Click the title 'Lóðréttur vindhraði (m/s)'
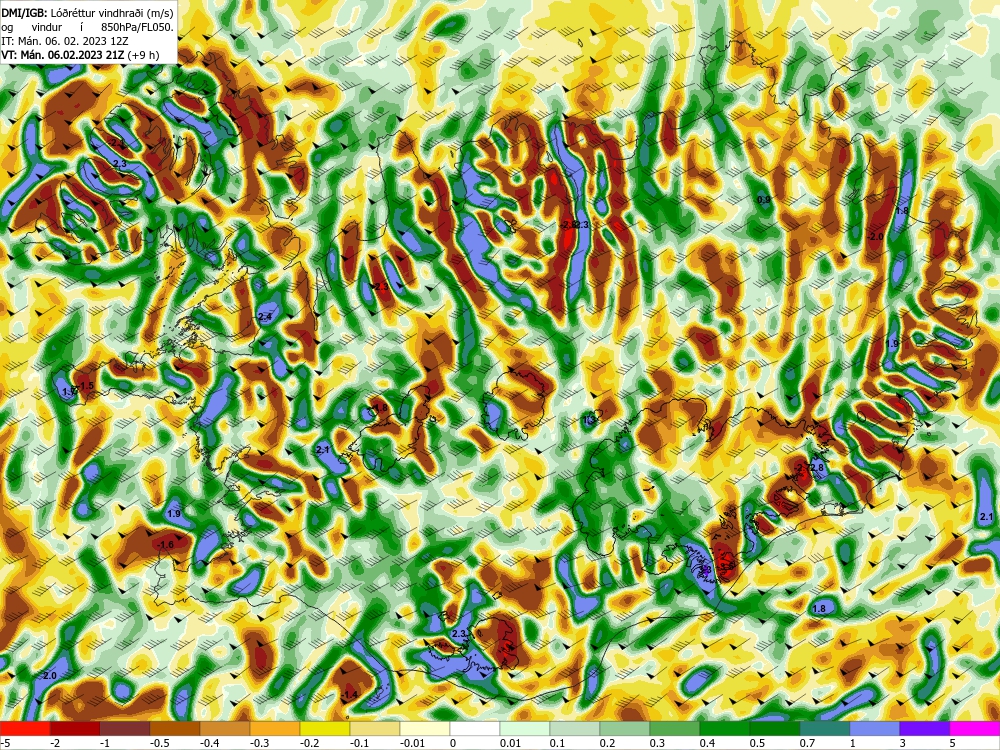 coord(112,13)
